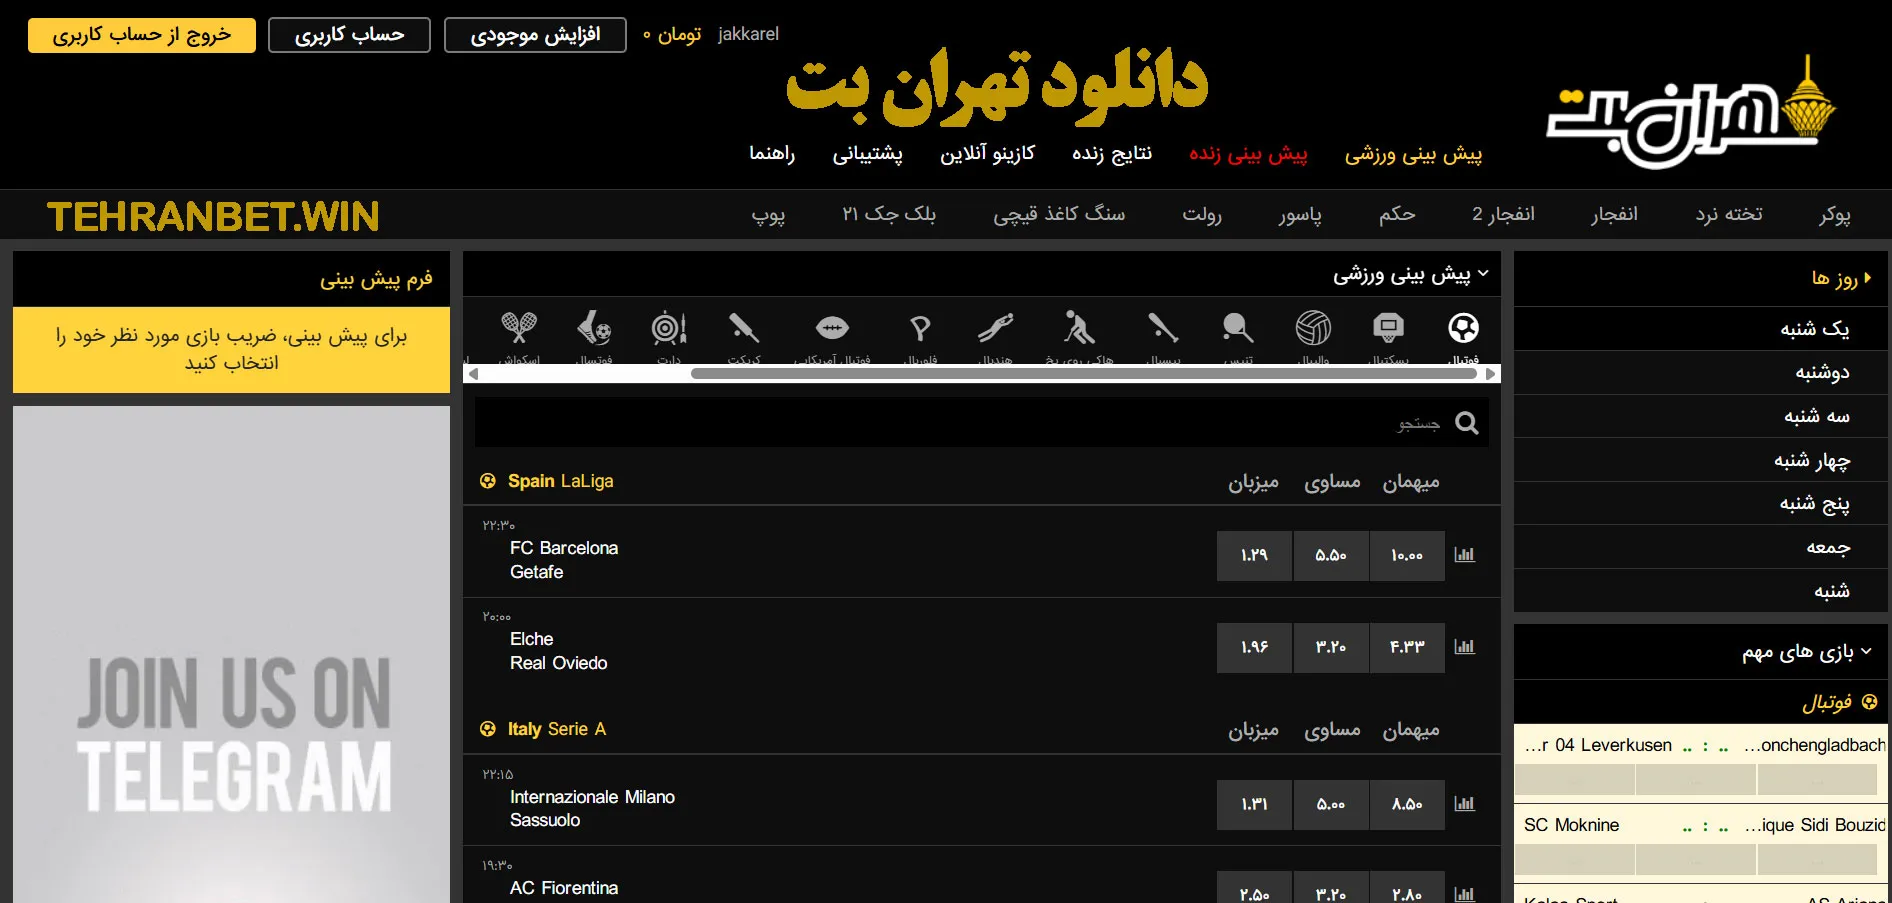Click the افزایش موجودی deposit button
This screenshot has width=1892, height=903.
[x=535, y=35]
